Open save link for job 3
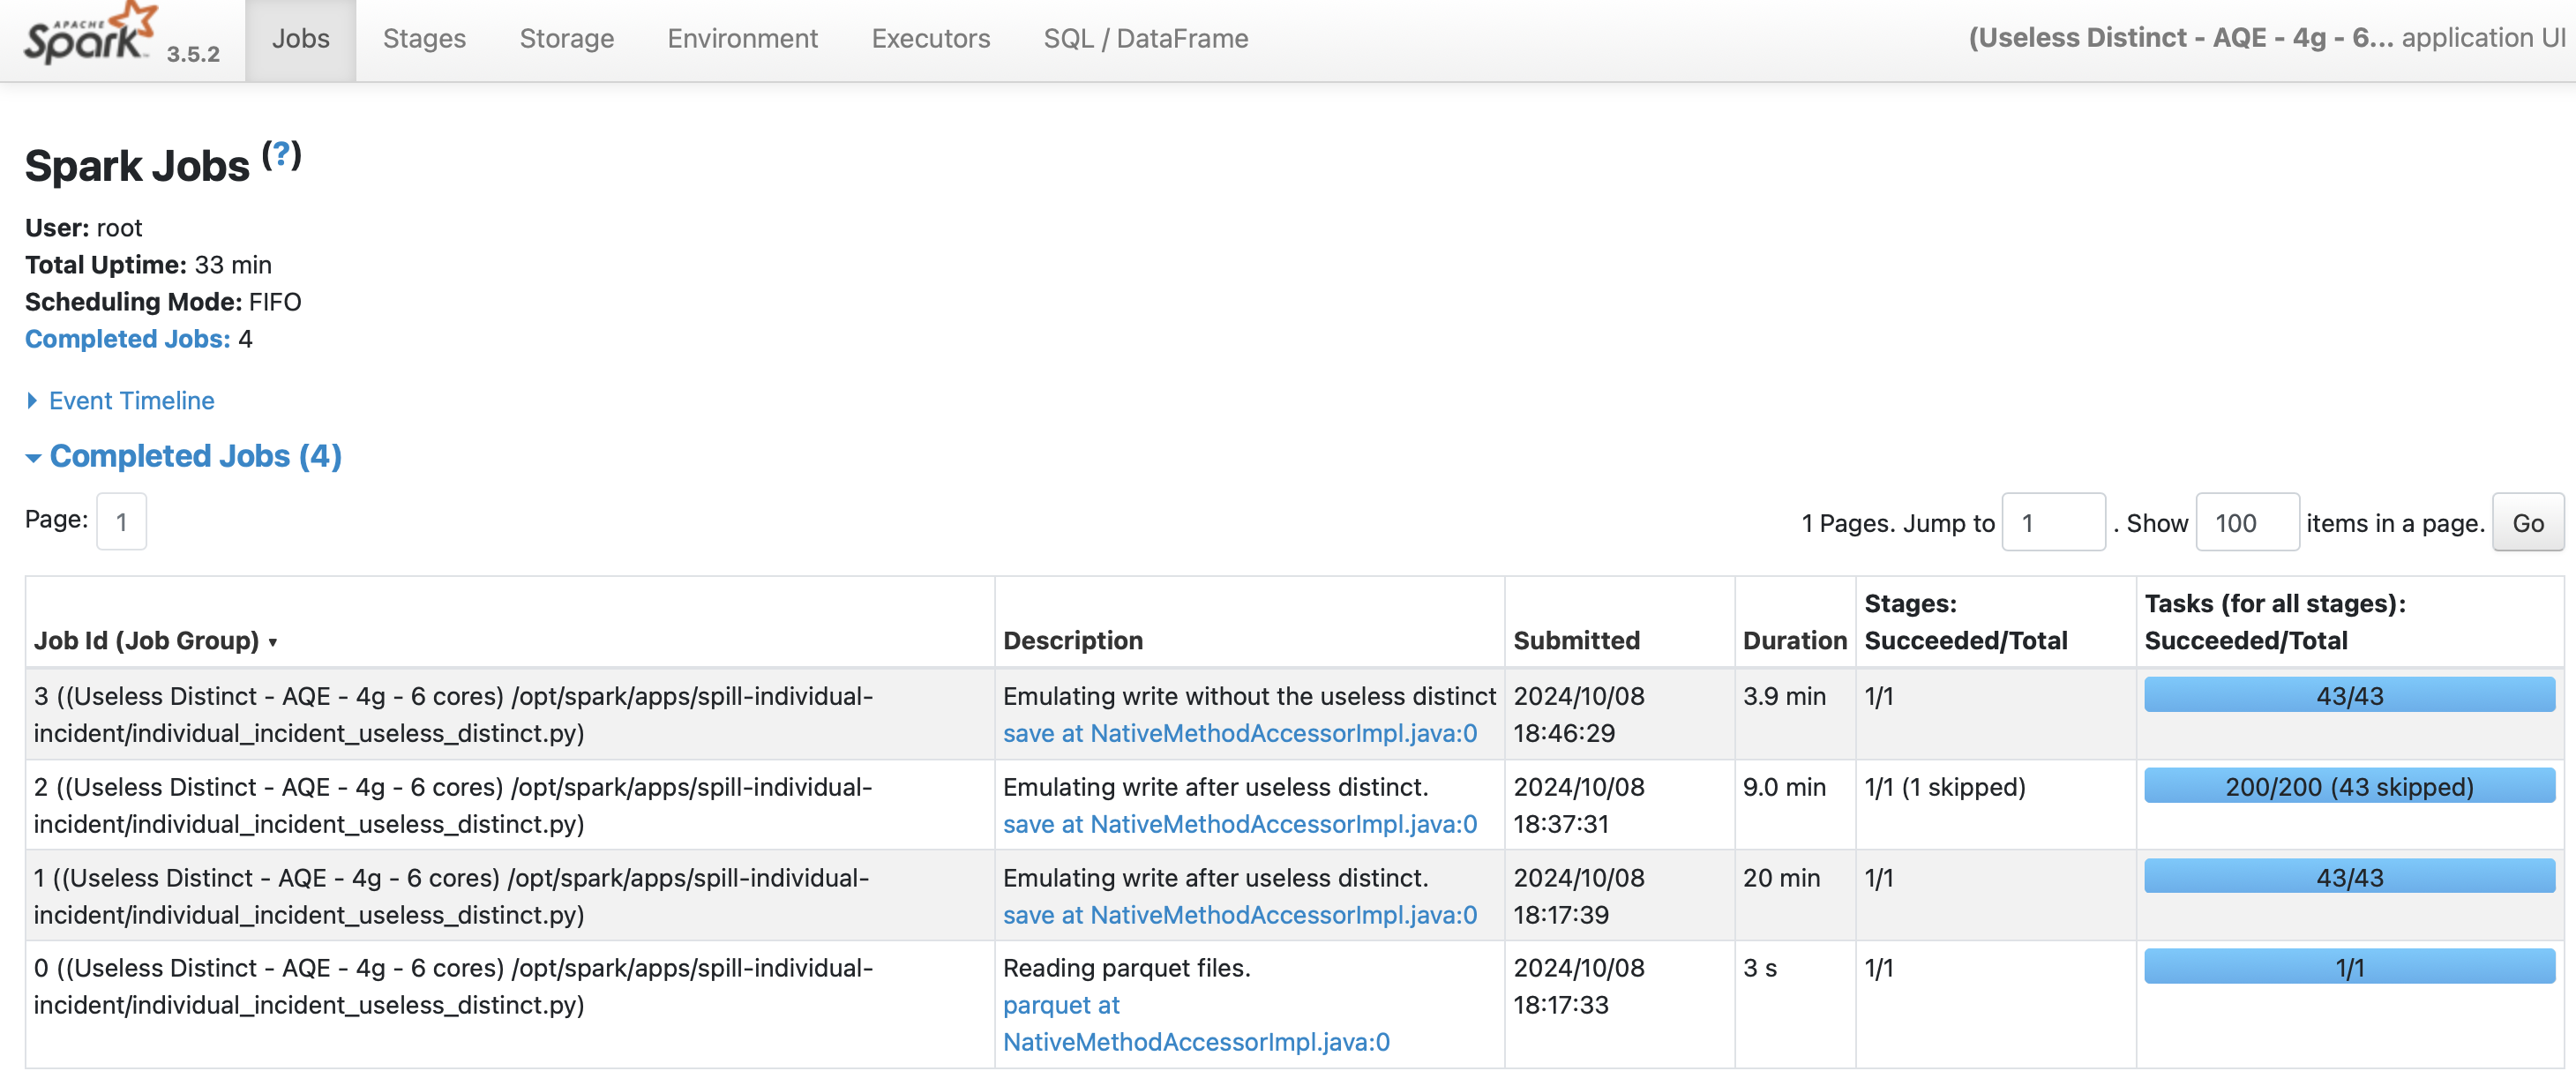This screenshot has width=2576, height=1071. [x=1240, y=733]
